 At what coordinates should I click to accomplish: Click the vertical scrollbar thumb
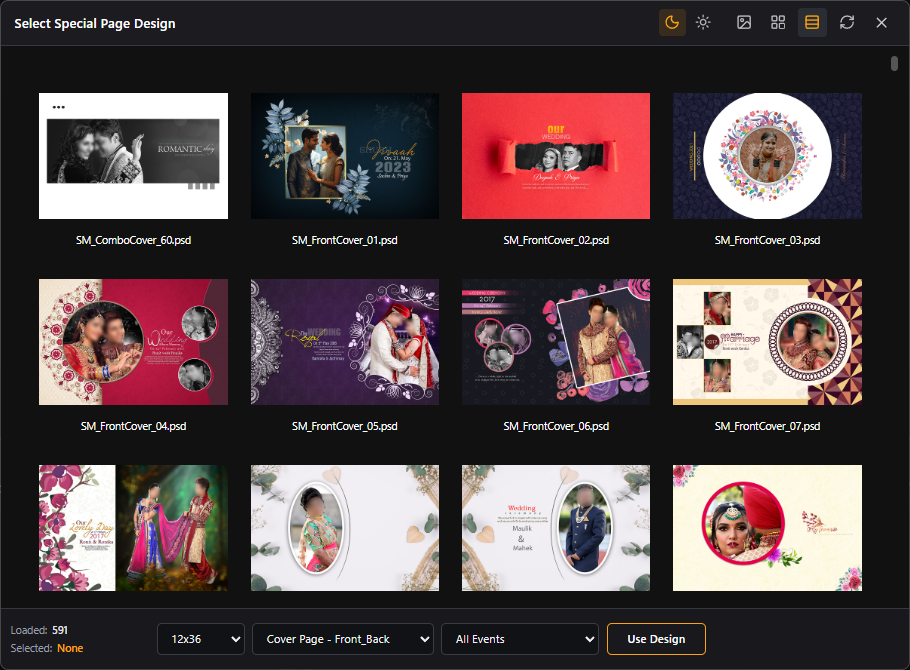point(894,63)
